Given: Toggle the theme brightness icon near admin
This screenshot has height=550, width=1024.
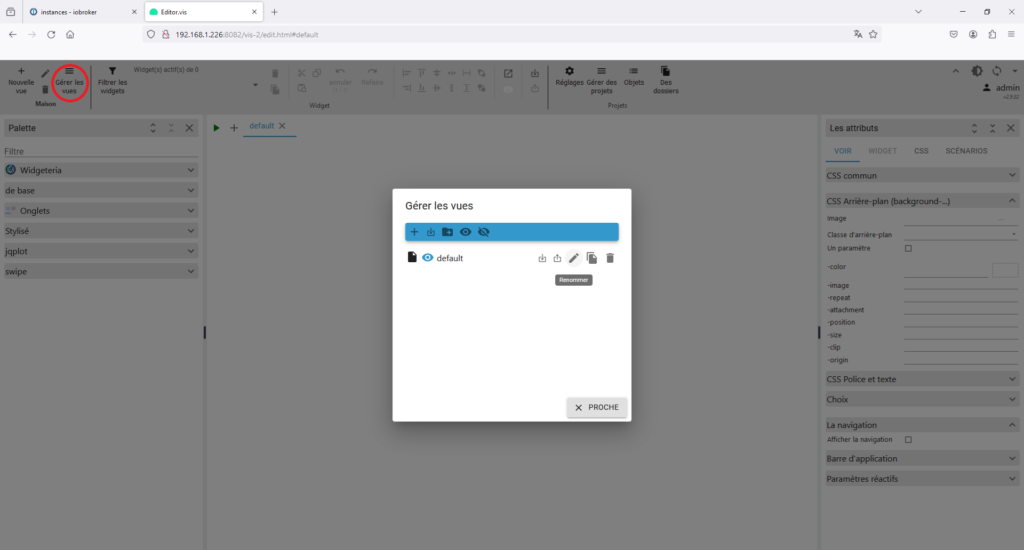Looking at the screenshot, I should [x=977, y=71].
